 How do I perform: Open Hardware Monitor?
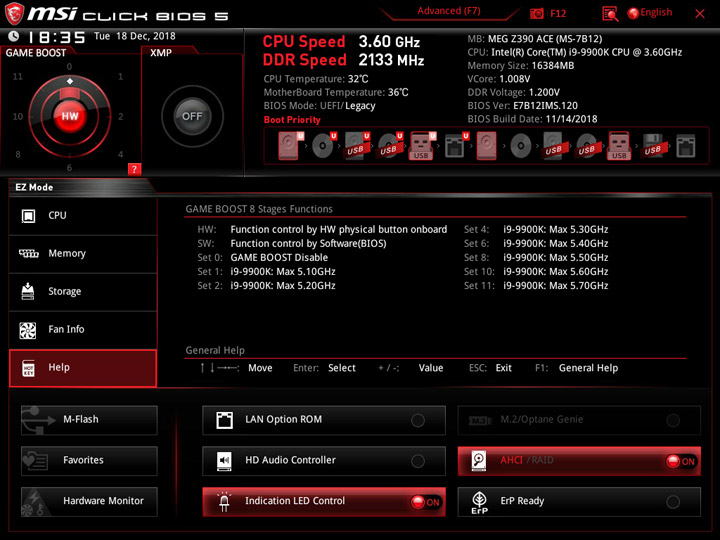[x=89, y=501]
